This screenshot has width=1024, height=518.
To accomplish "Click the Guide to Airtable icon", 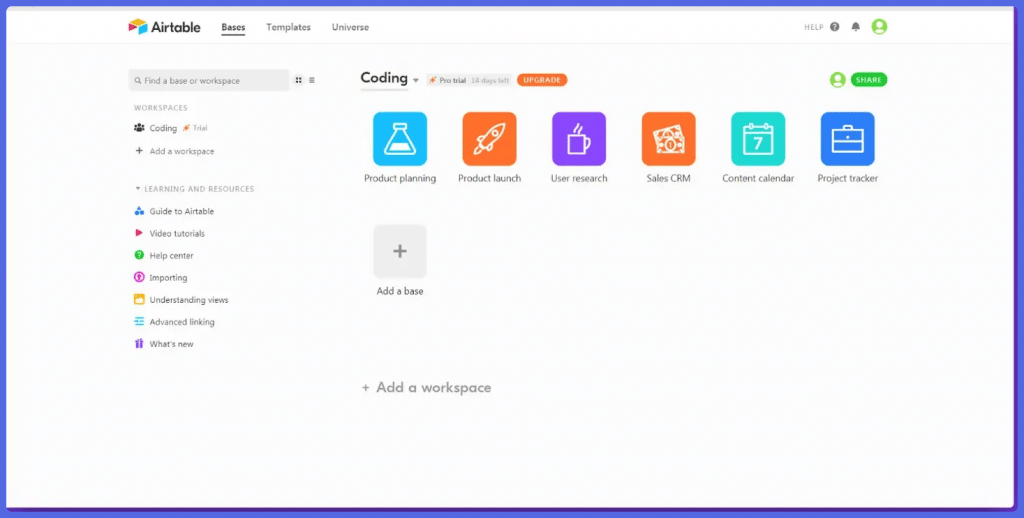I will (138, 211).
